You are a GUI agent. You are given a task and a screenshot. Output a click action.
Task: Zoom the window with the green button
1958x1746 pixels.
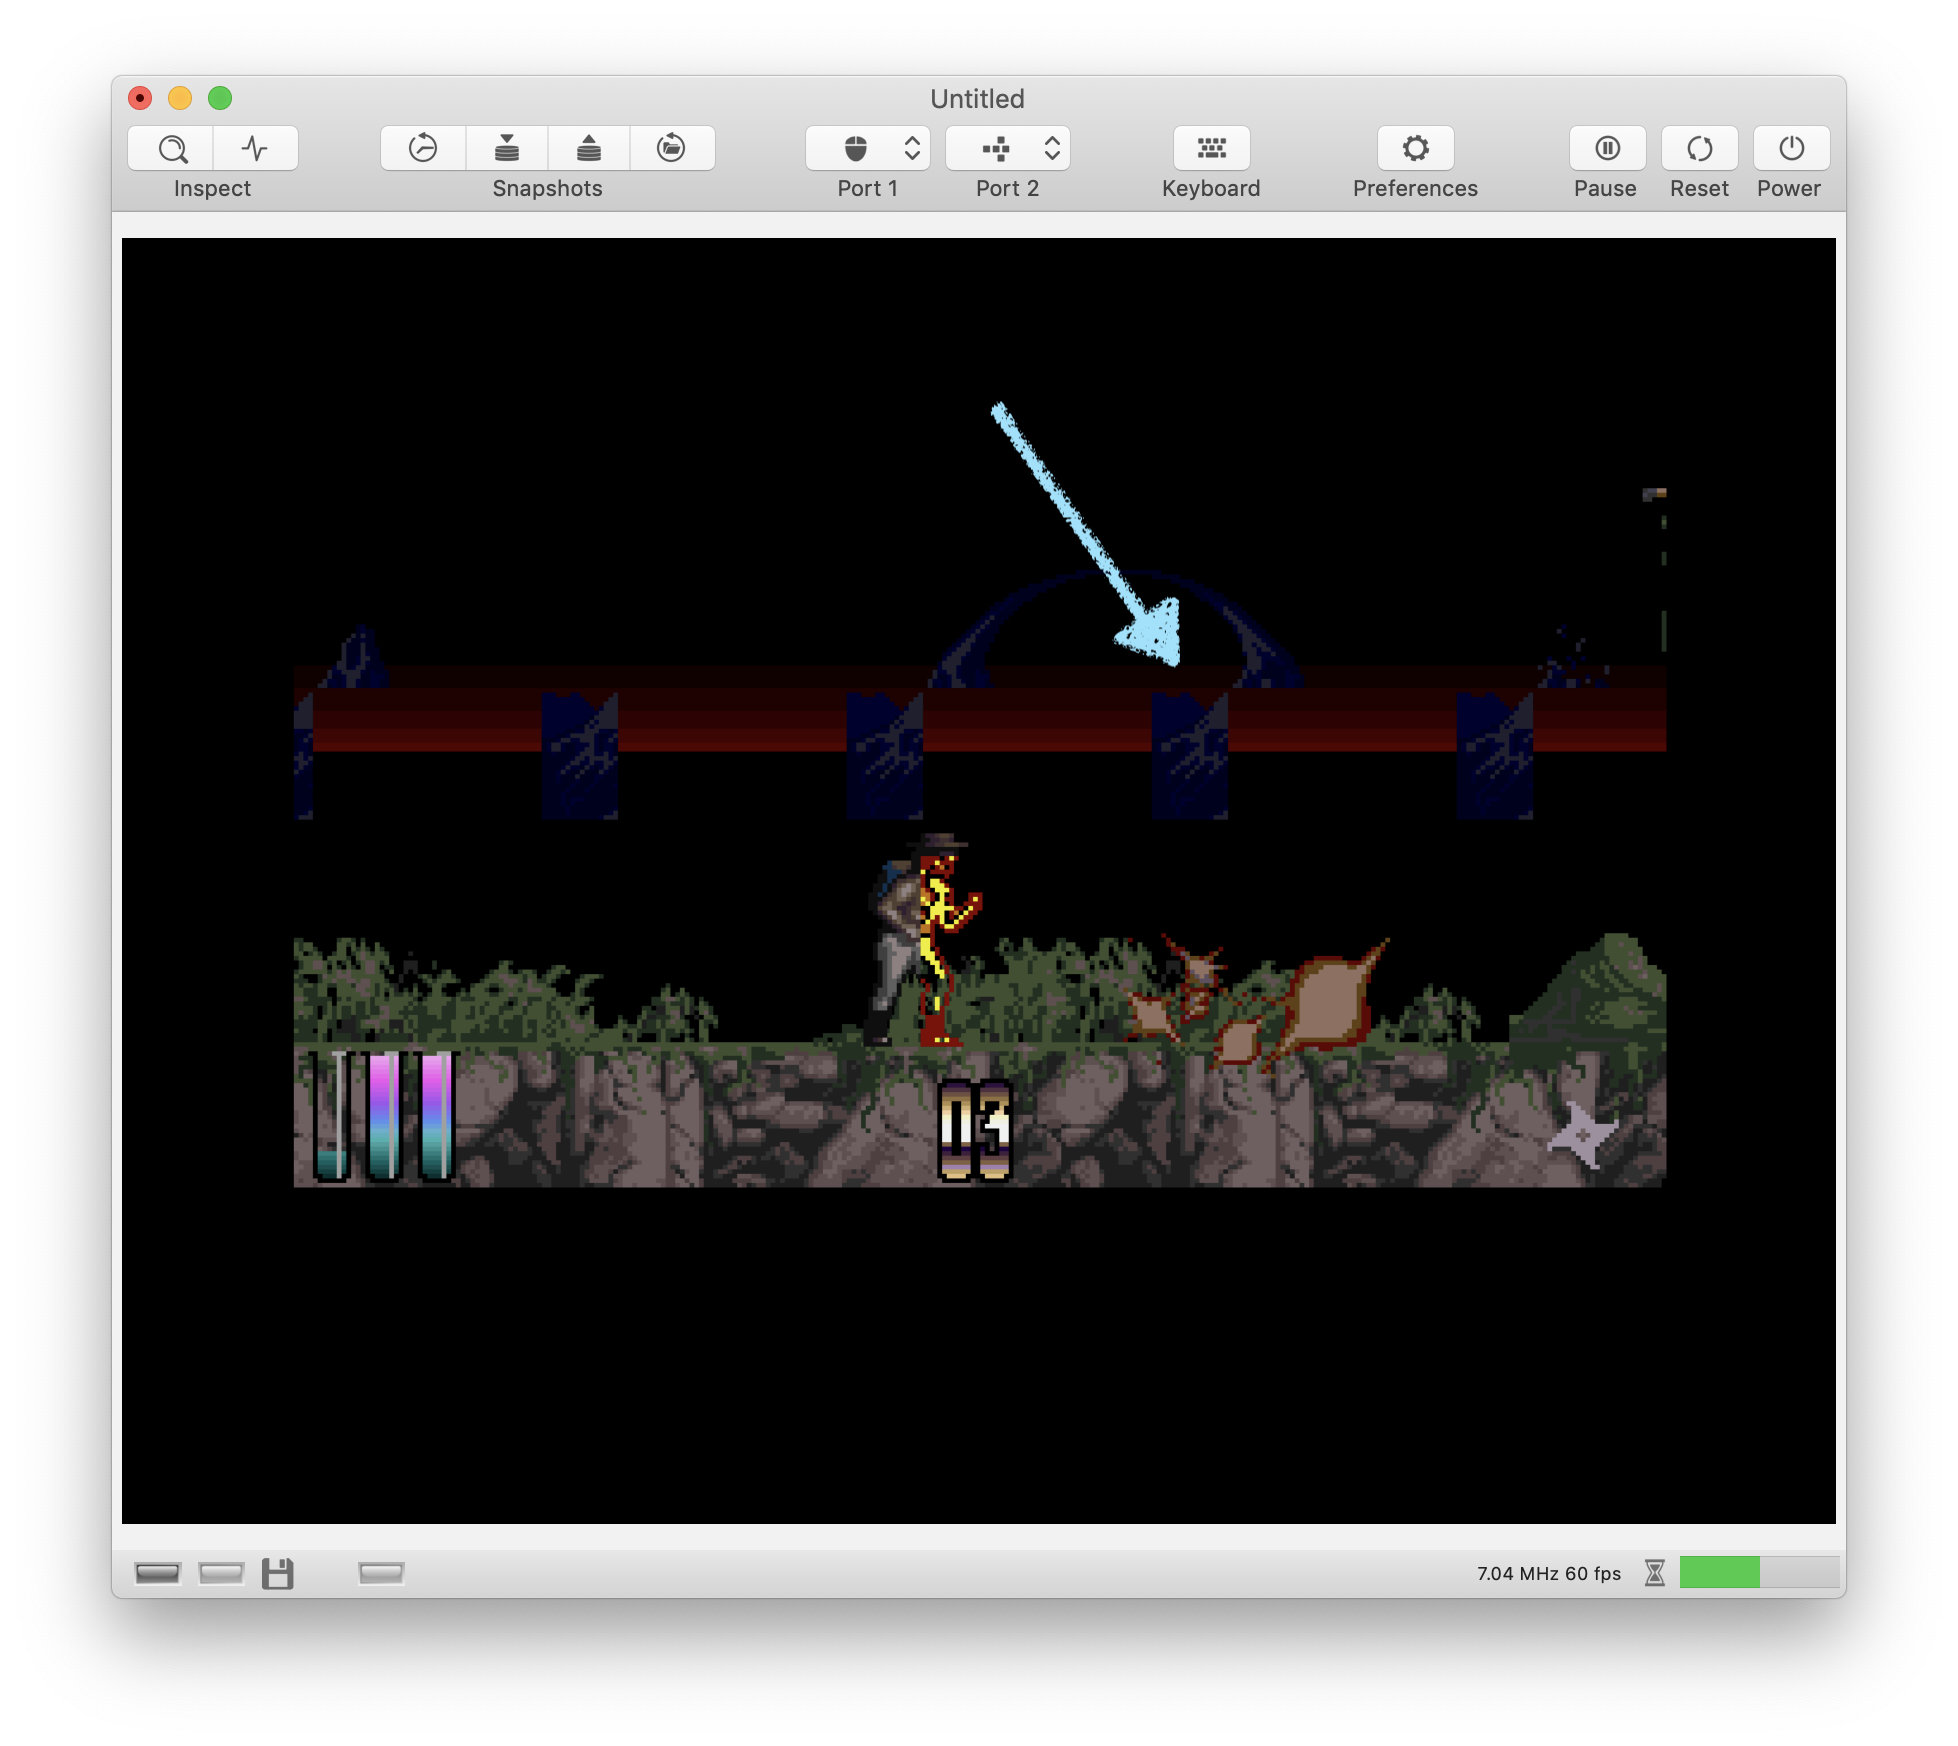coord(220,98)
